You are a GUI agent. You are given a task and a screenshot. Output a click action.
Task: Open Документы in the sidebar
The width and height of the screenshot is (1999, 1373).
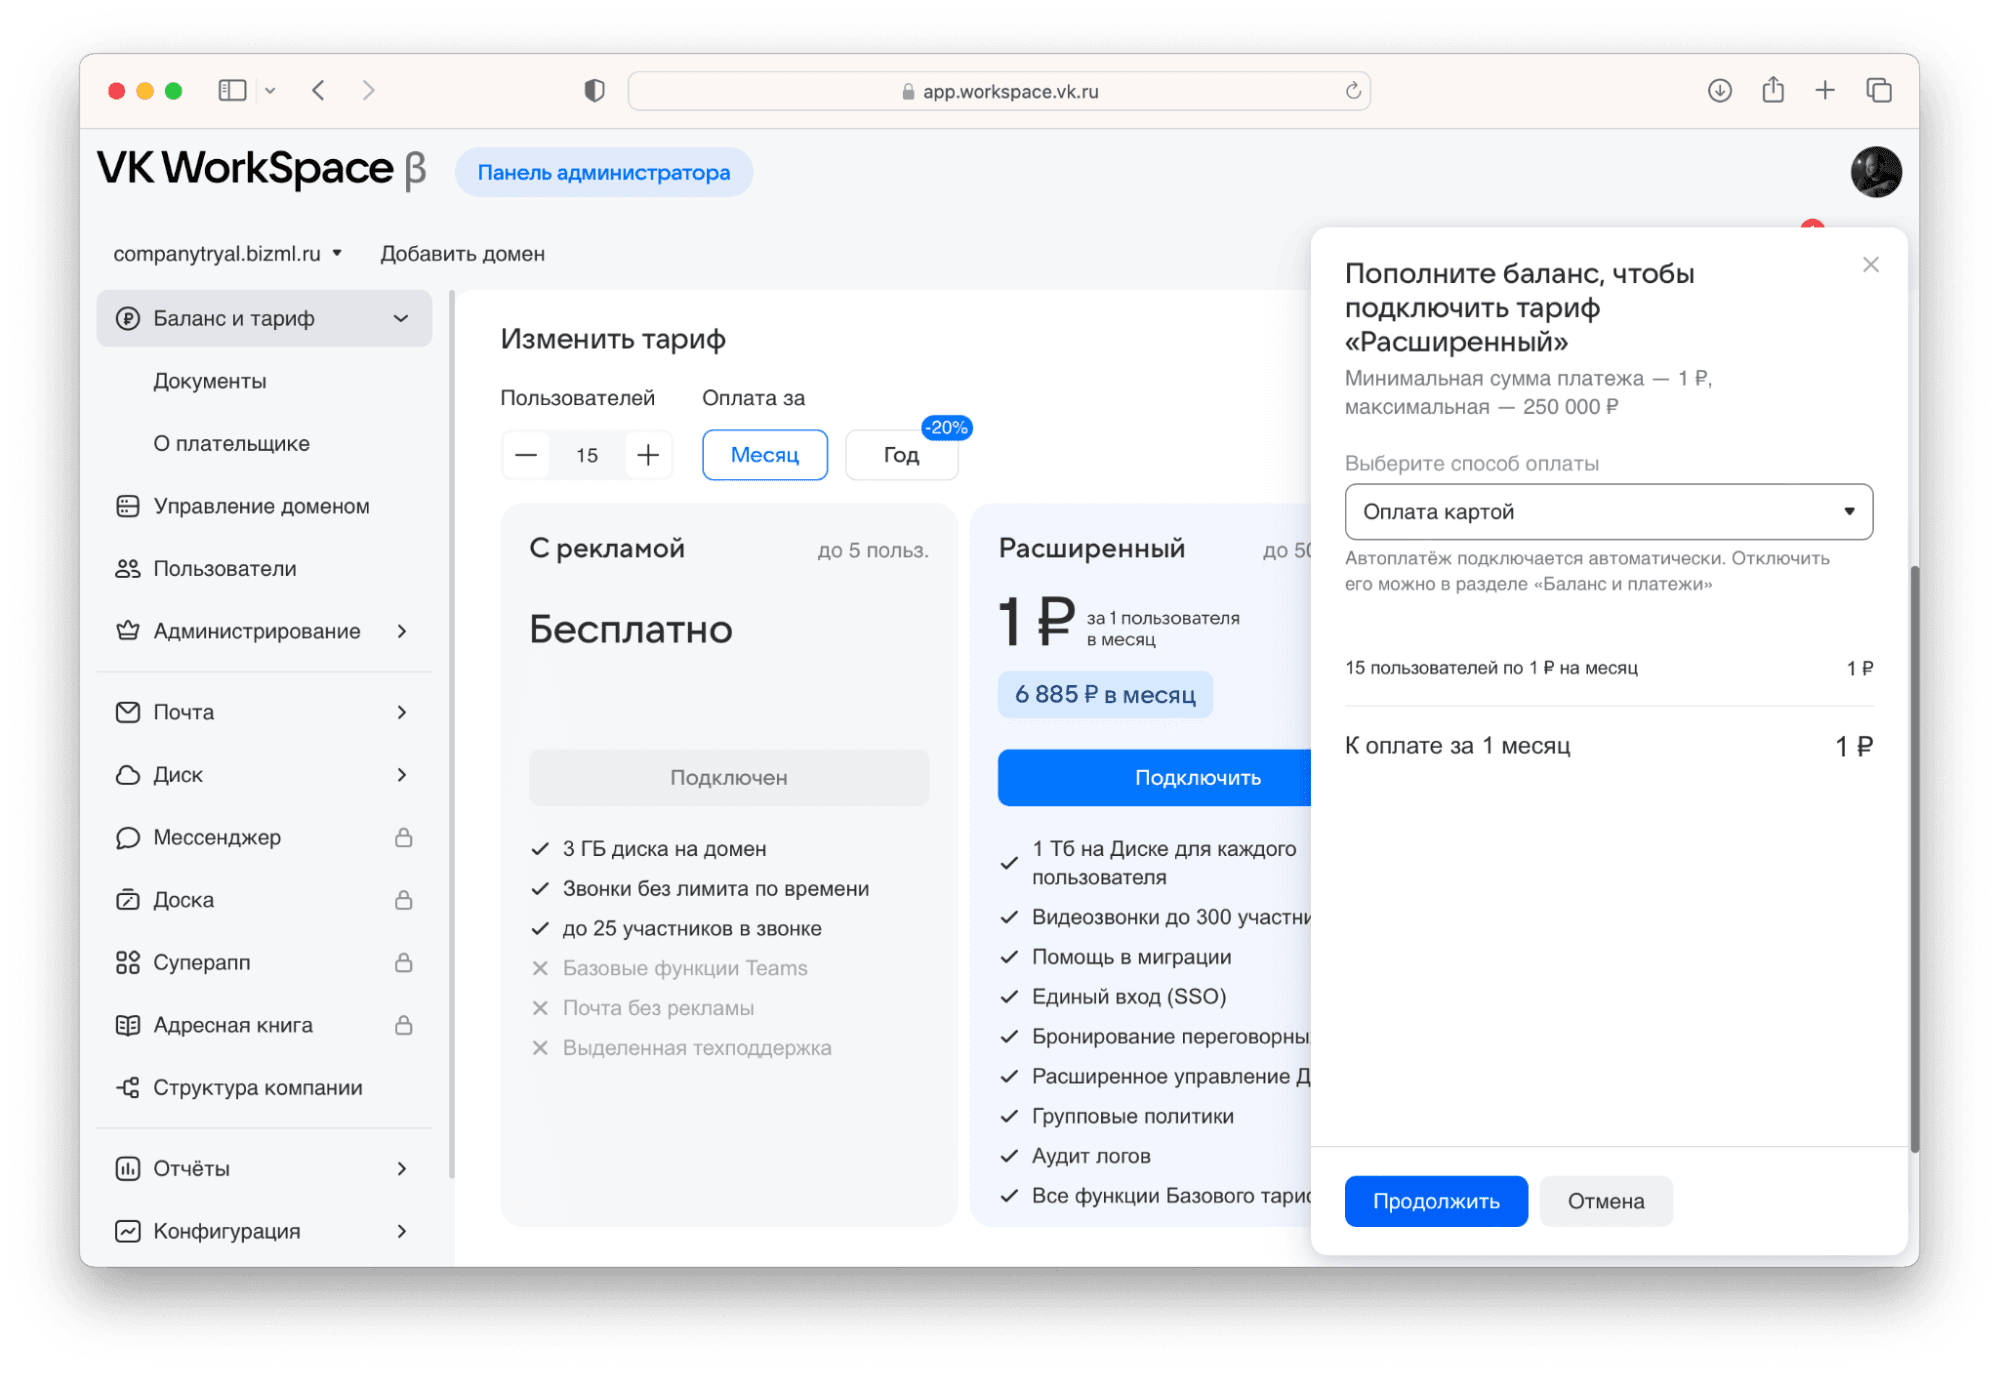click(210, 381)
